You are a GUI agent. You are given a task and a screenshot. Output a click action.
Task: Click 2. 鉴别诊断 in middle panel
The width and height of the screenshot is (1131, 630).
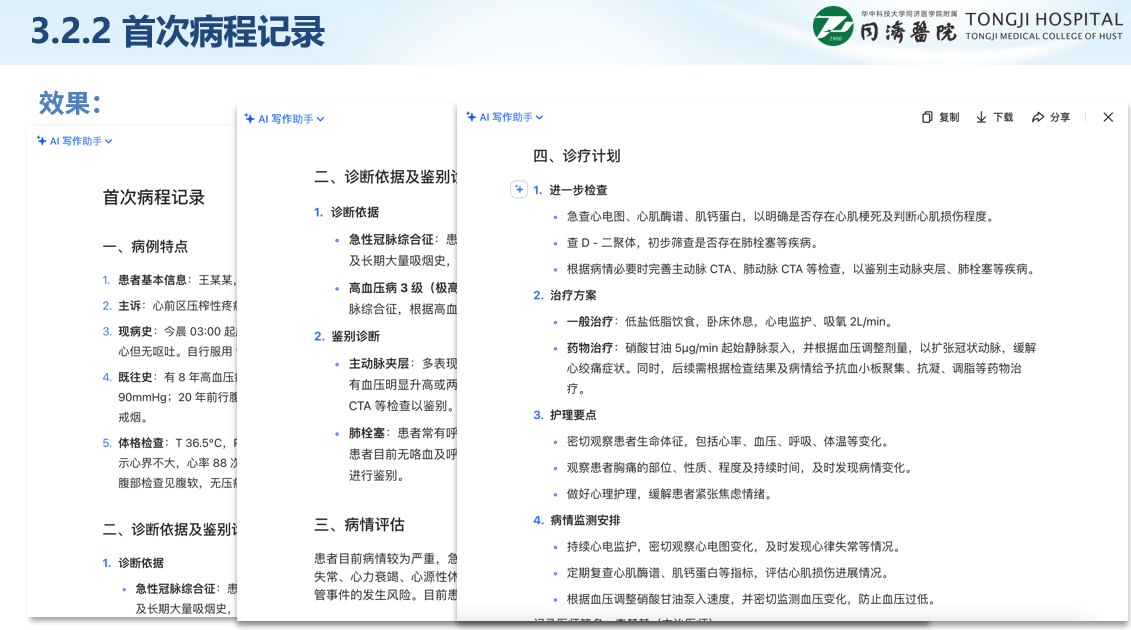click(346, 336)
